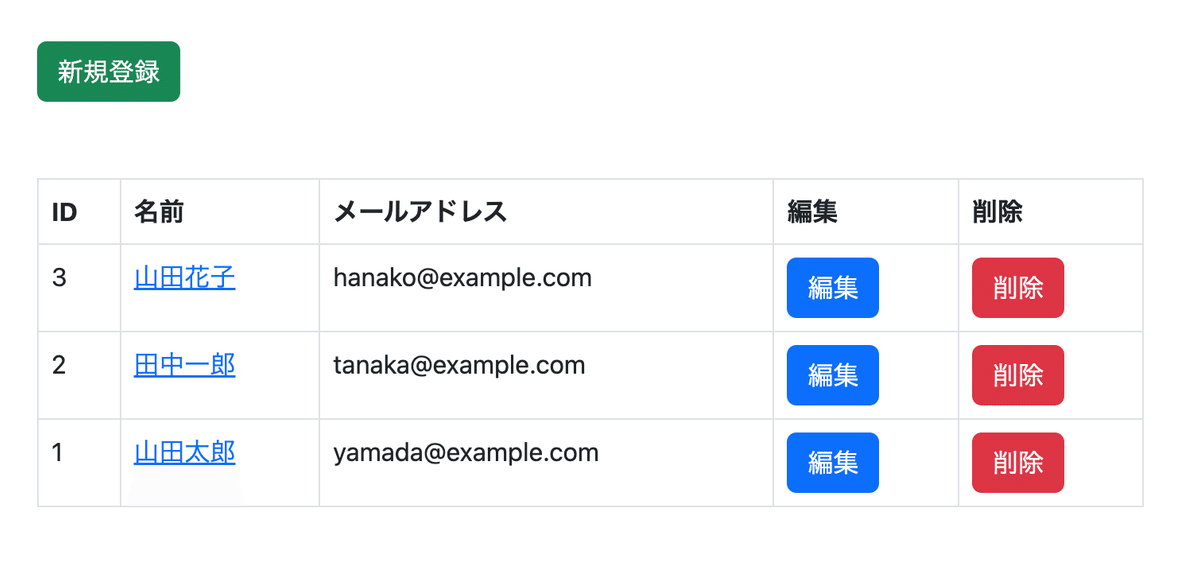Click the ID cell showing 1
This screenshot has height=574, width=1200.
(x=79, y=463)
